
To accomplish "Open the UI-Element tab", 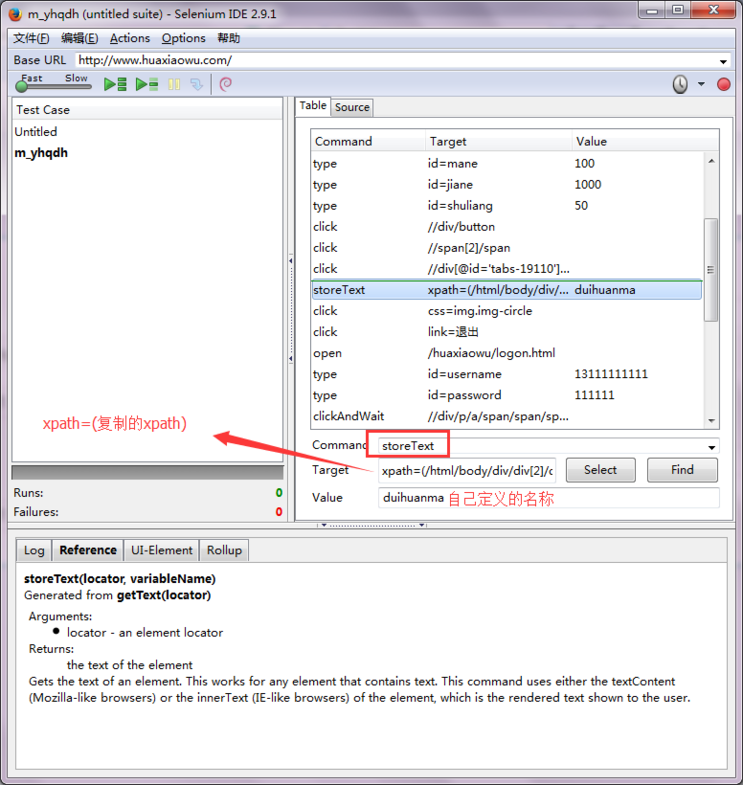I will pyautogui.click(x=161, y=550).
